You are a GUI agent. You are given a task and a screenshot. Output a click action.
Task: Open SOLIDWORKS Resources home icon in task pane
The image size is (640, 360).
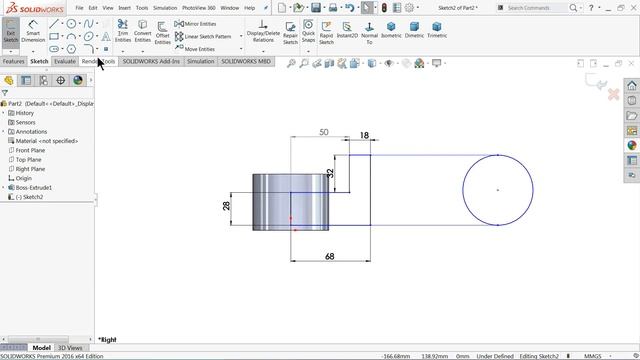tap(632, 86)
